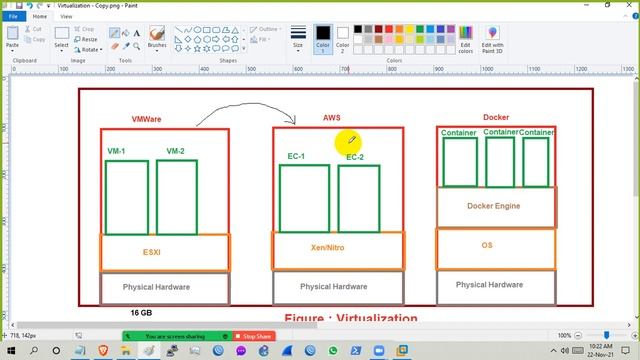Select the Pencil tool
The width and height of the screenshot is (640, 360).
tap(114, 33)
